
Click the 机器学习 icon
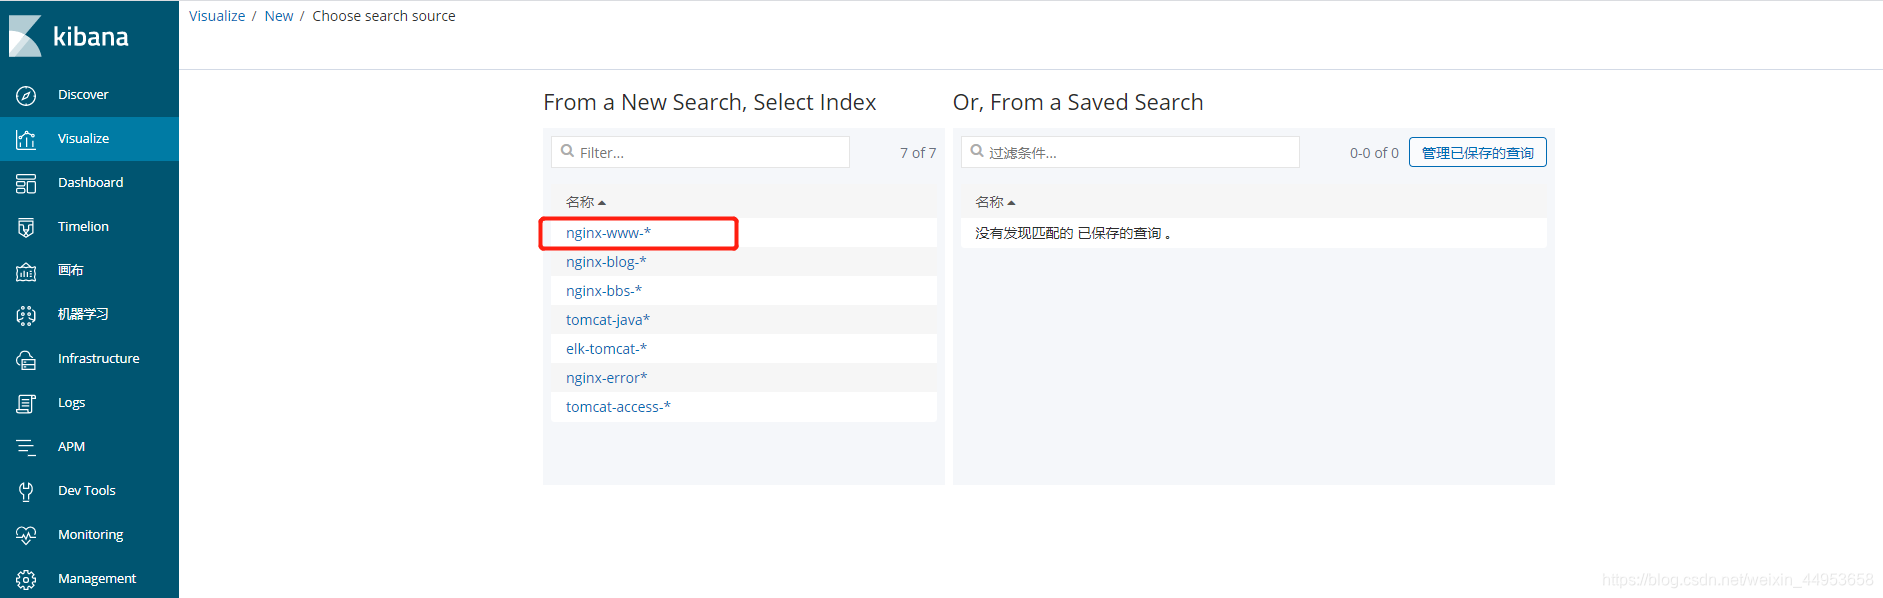[x=26, y=315]
